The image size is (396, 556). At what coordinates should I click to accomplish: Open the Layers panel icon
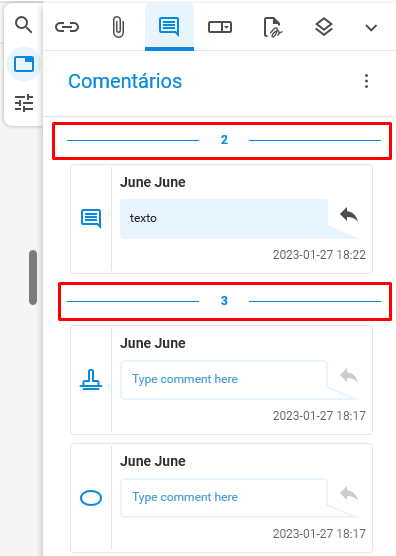324,27
